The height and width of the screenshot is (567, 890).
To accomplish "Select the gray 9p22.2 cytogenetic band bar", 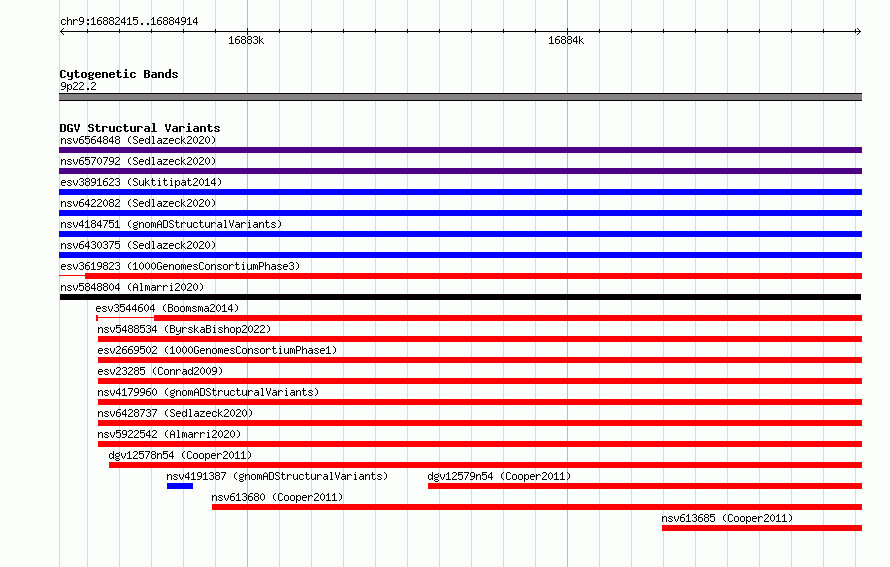I will click(460, 97).
